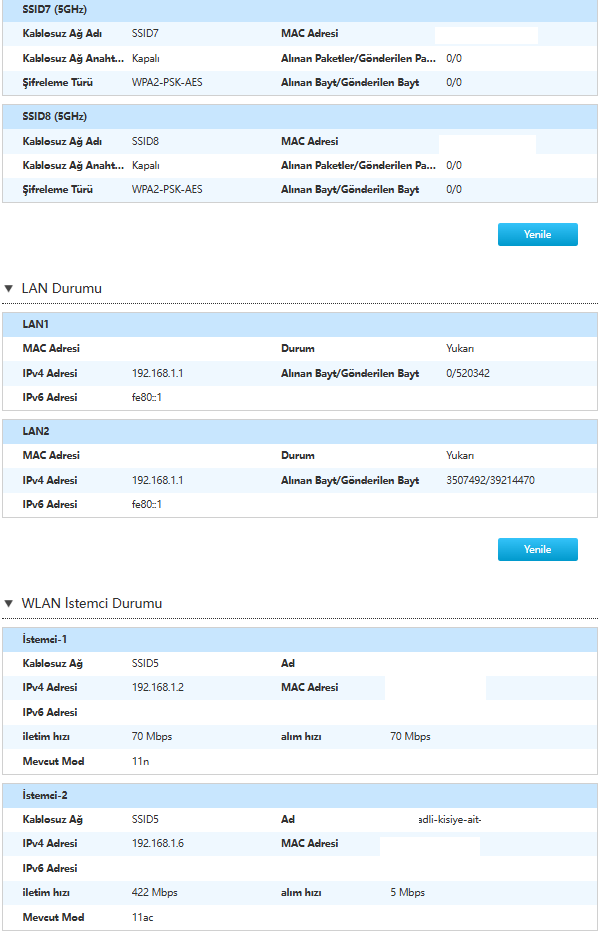The width and height of the screenshot is (610, 937).
Task: Select the iletim hızı value 422 Mbps
Action: [155, 893]
